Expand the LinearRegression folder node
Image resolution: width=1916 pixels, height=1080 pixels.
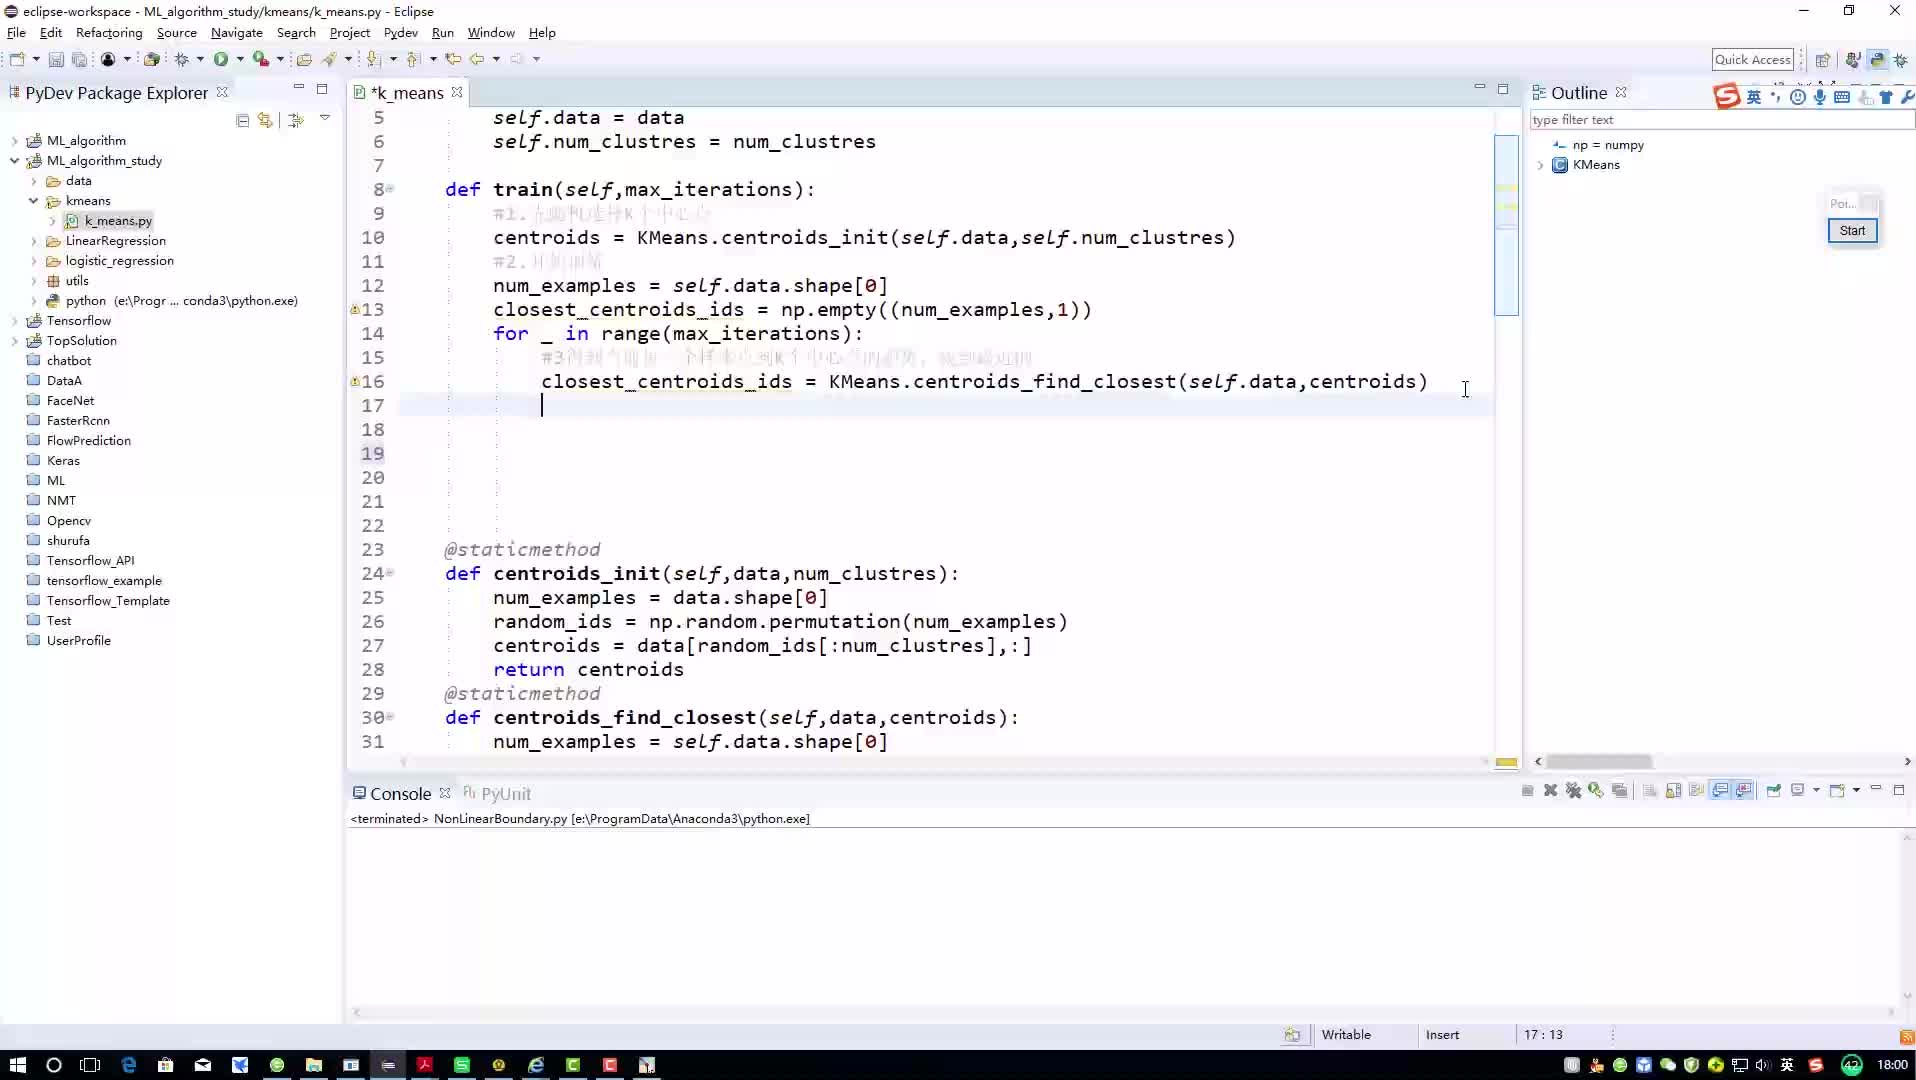[33, 241]
